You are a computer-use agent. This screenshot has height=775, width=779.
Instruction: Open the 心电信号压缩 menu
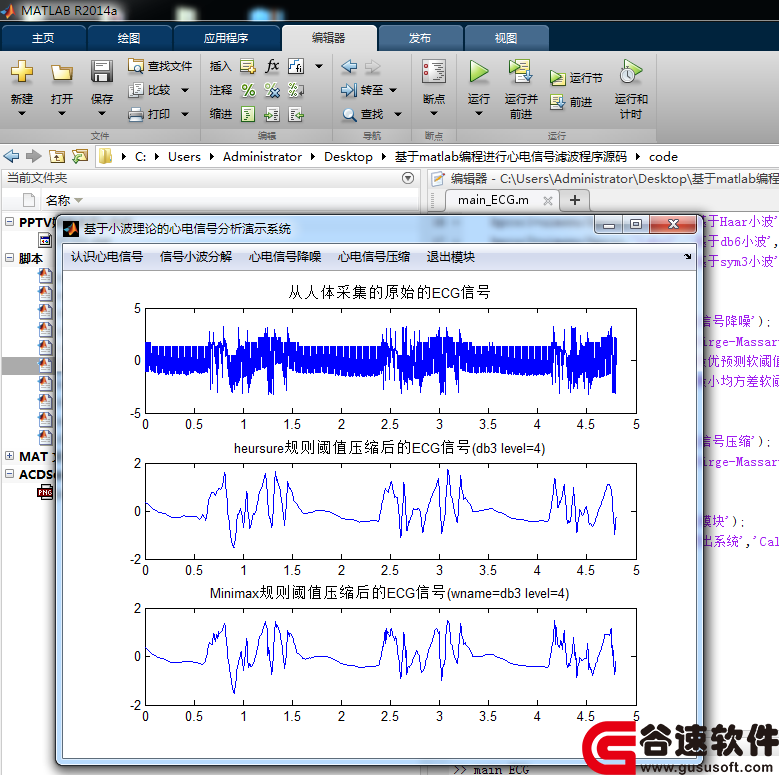coord(374,257)
